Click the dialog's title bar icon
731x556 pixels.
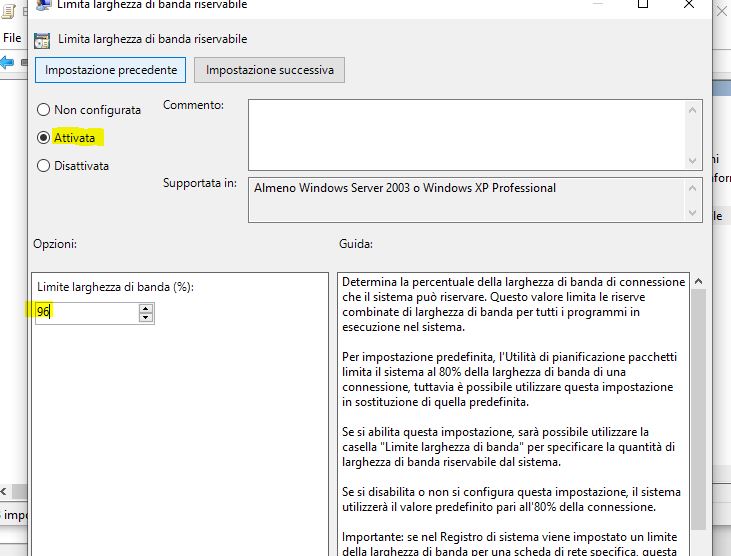click(42, 5)
